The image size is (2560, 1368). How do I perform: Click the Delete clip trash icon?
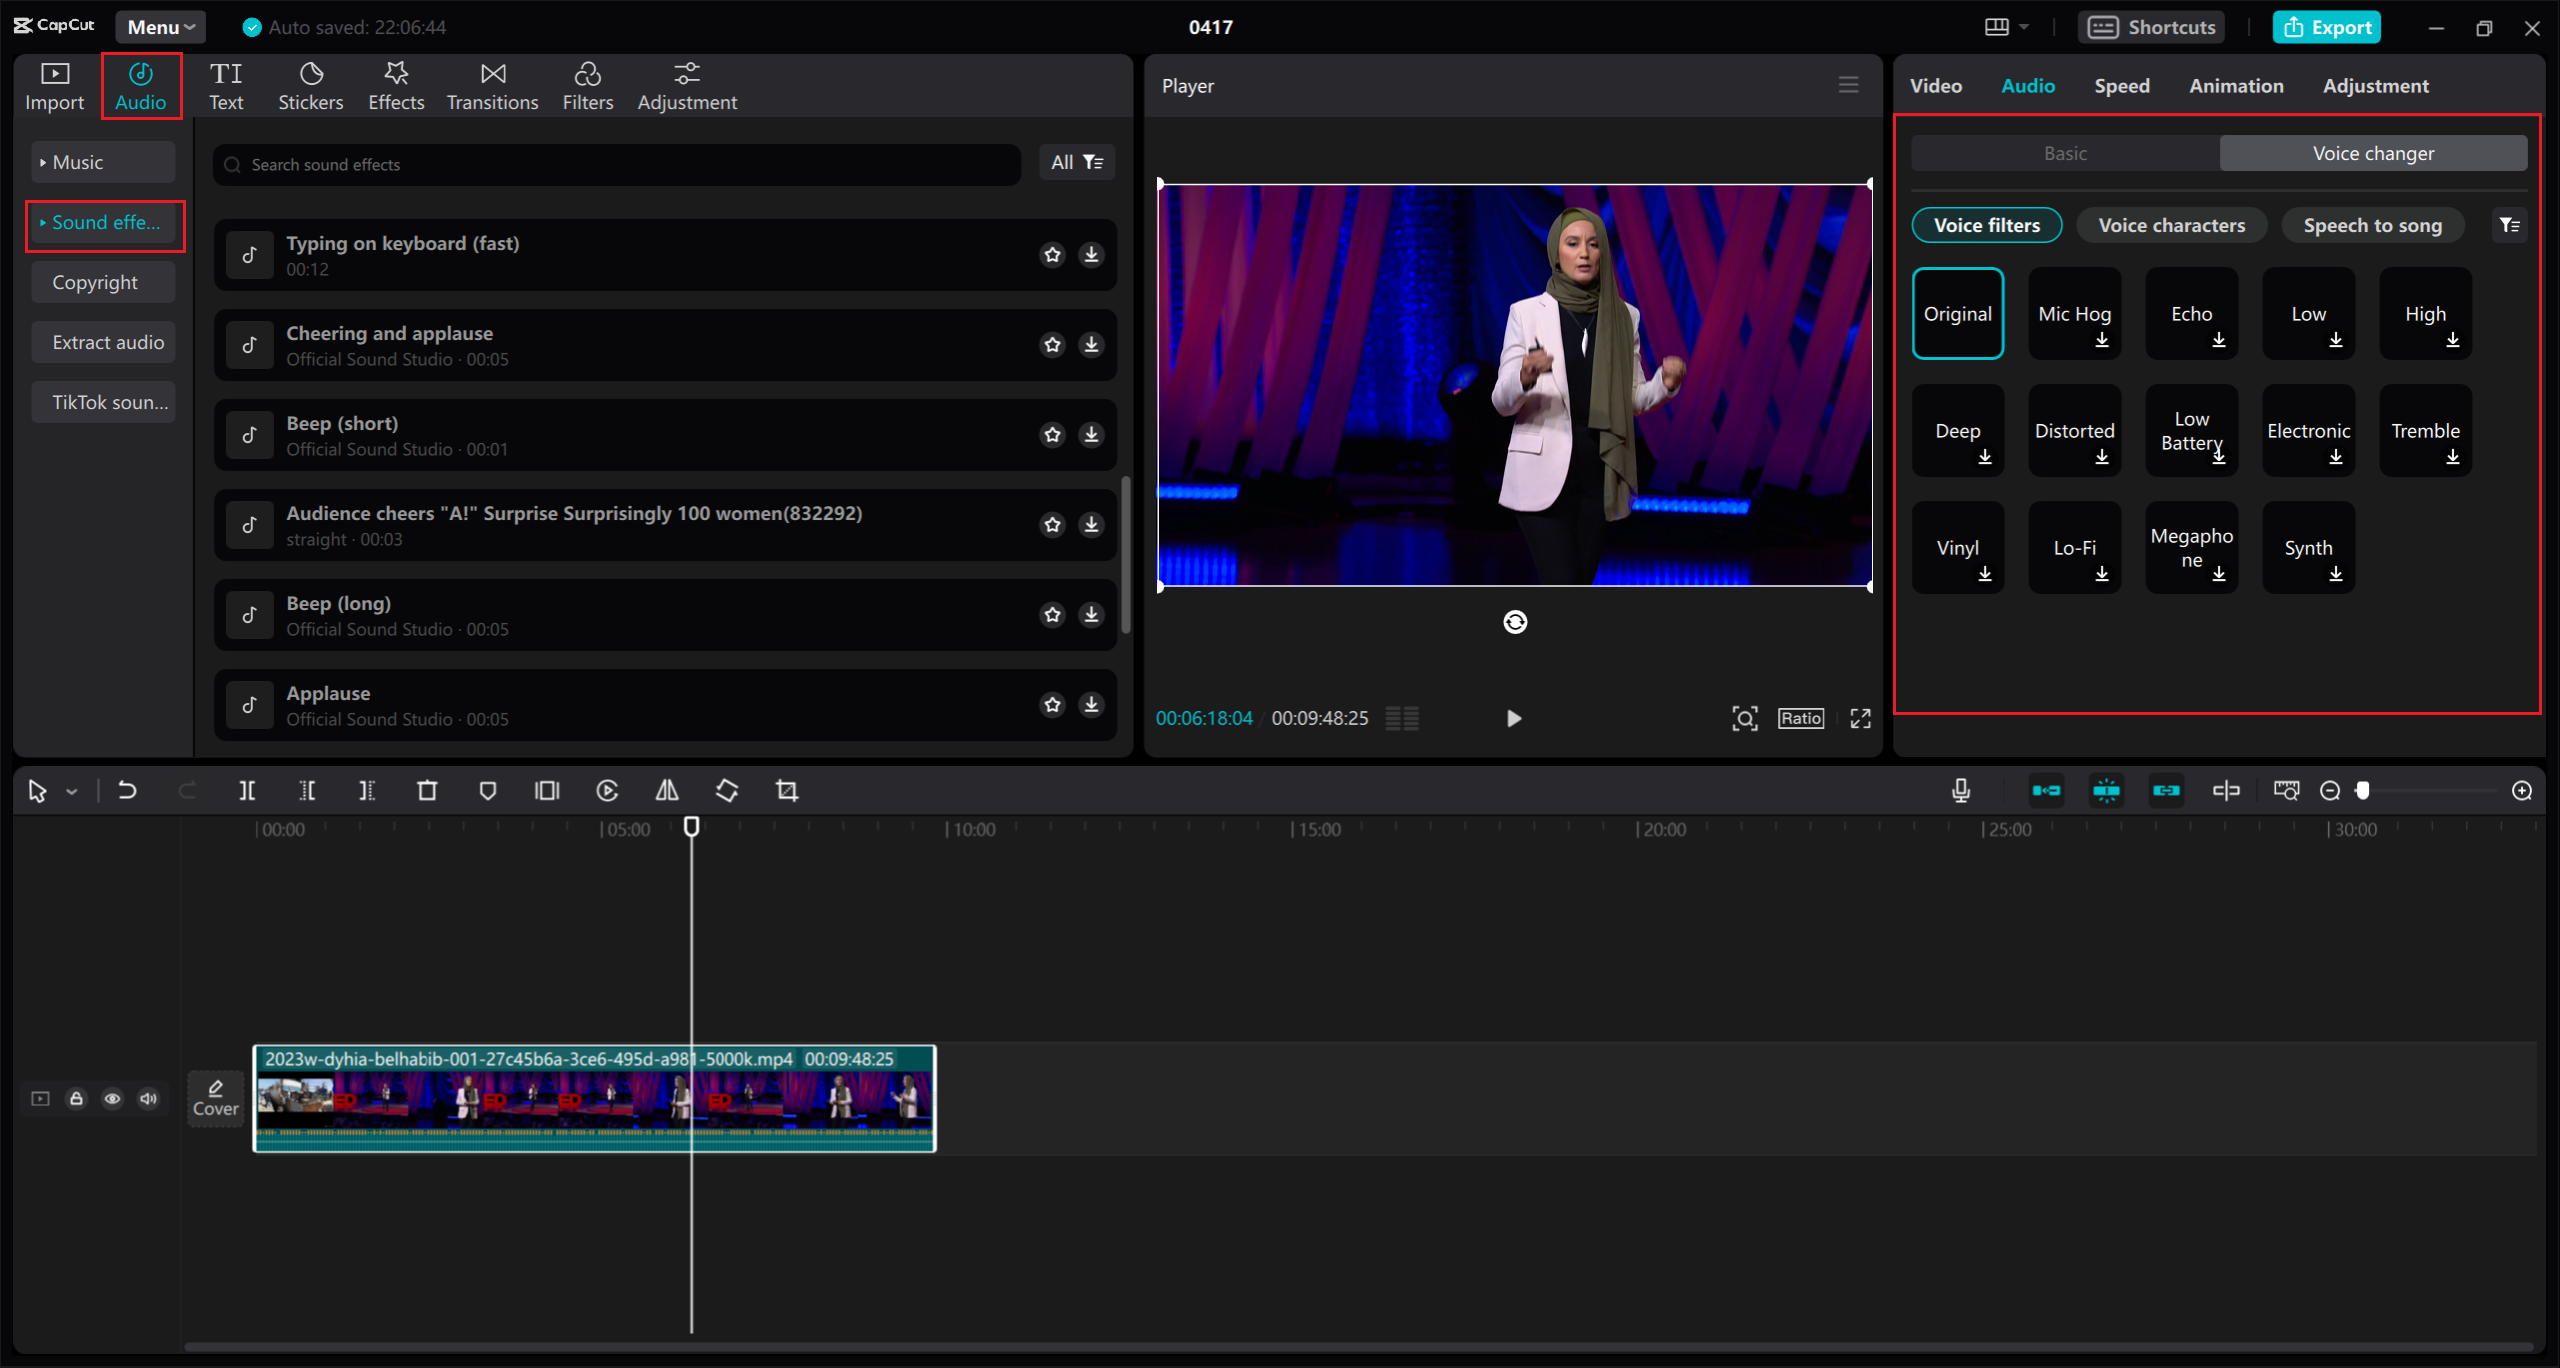(427, 791)
